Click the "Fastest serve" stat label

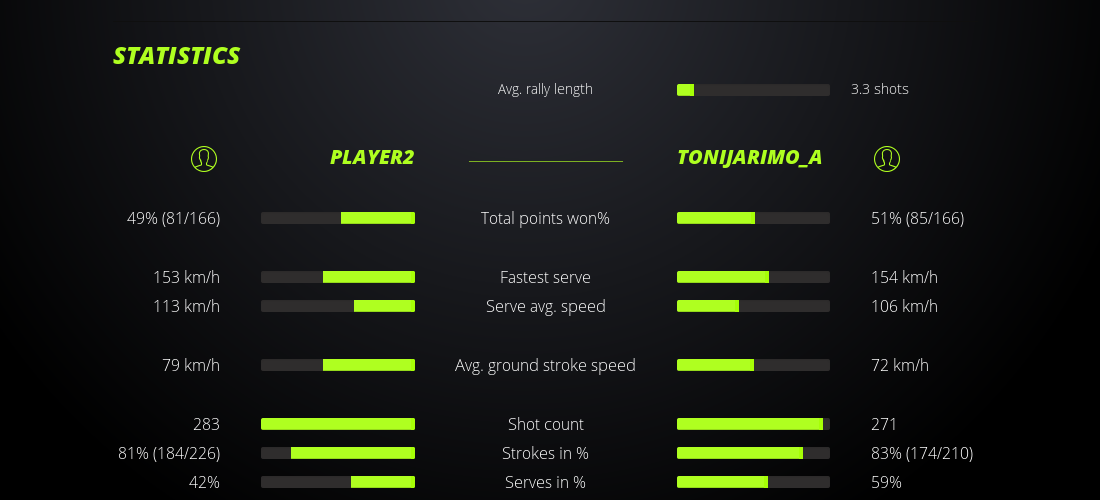[x=545, y=277]
